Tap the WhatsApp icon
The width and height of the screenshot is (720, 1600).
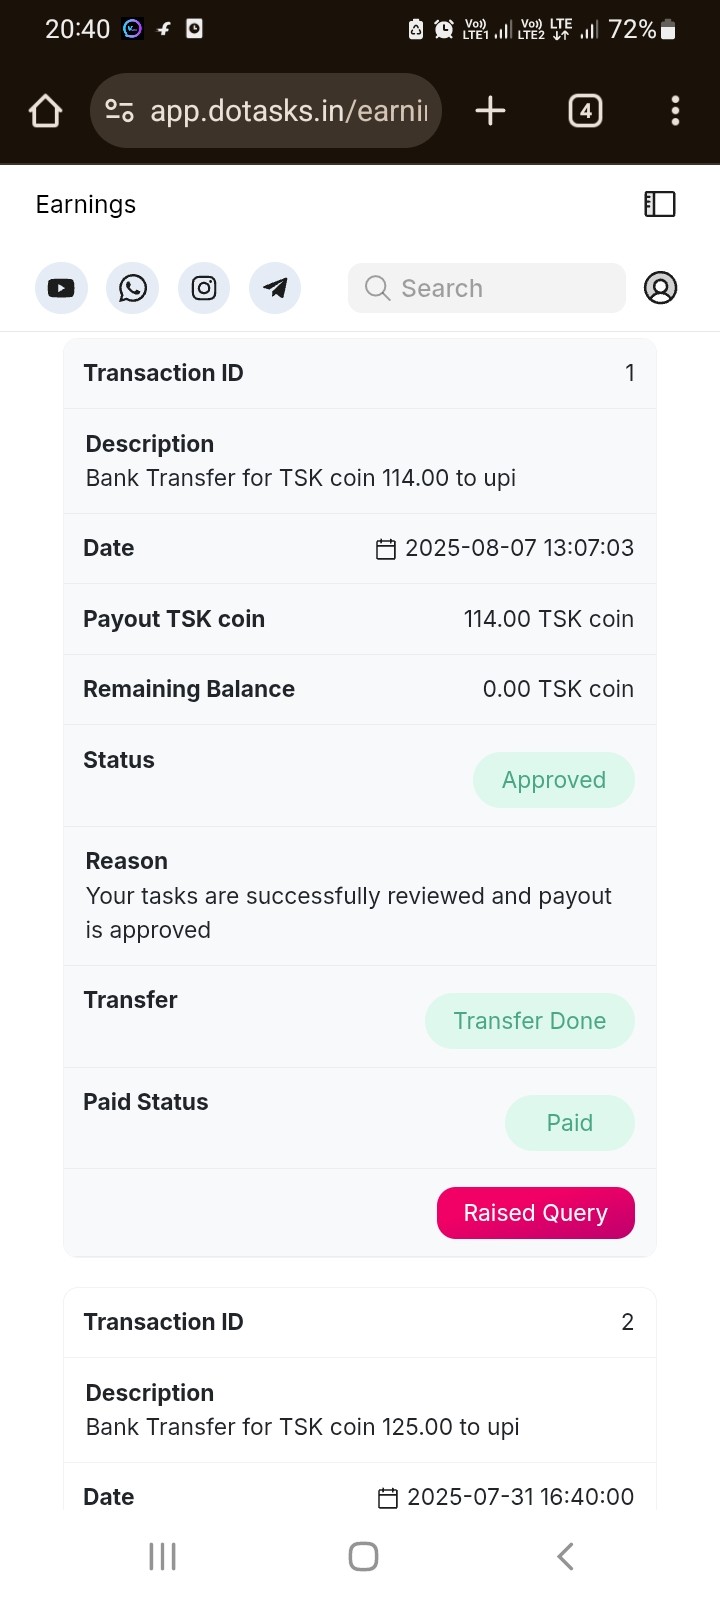[132, 288]
